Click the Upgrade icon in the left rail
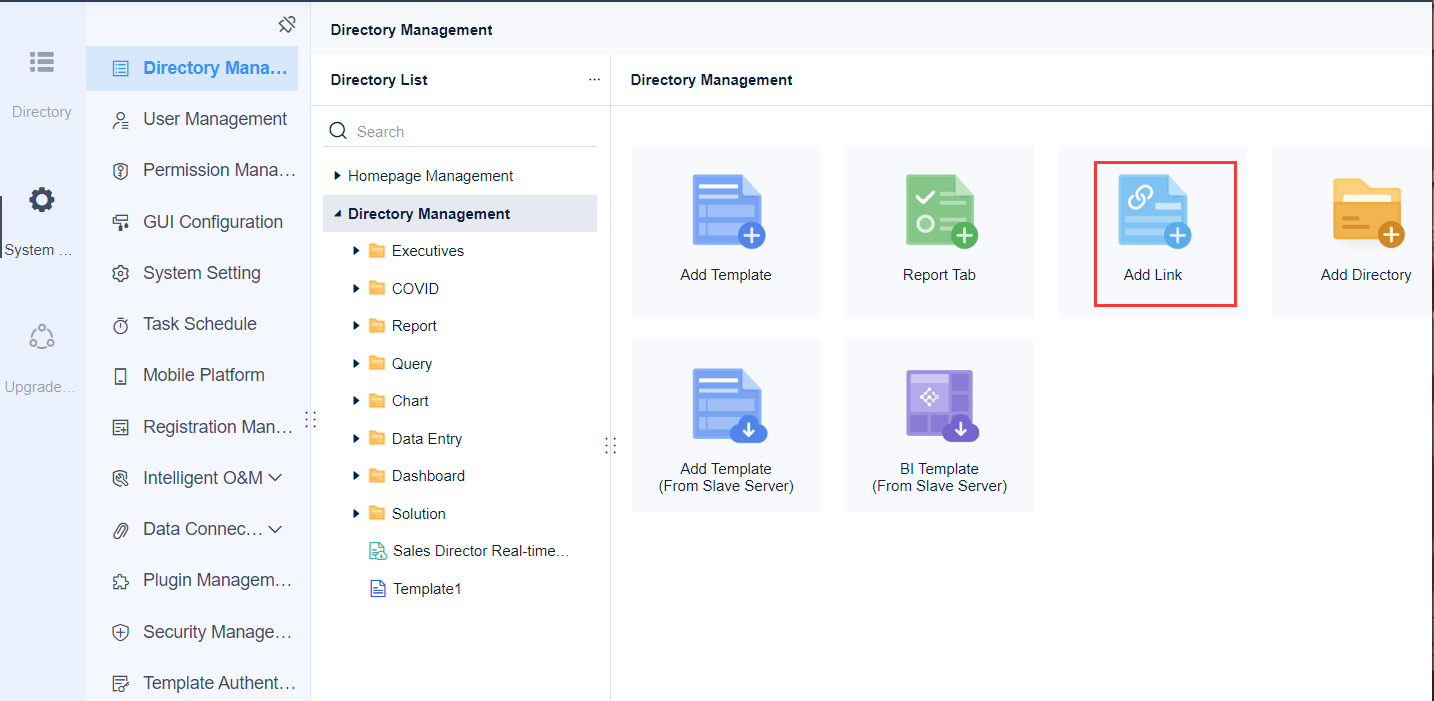The height and width of the screenshot is (701, 1434). point(41,336)
